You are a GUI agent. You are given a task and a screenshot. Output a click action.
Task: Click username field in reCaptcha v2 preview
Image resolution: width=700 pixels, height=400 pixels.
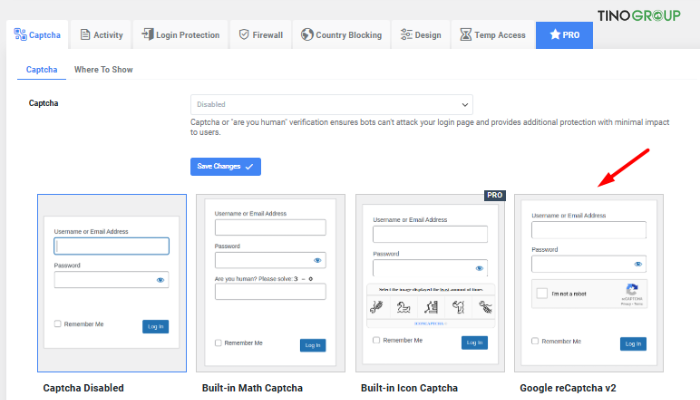589,230
